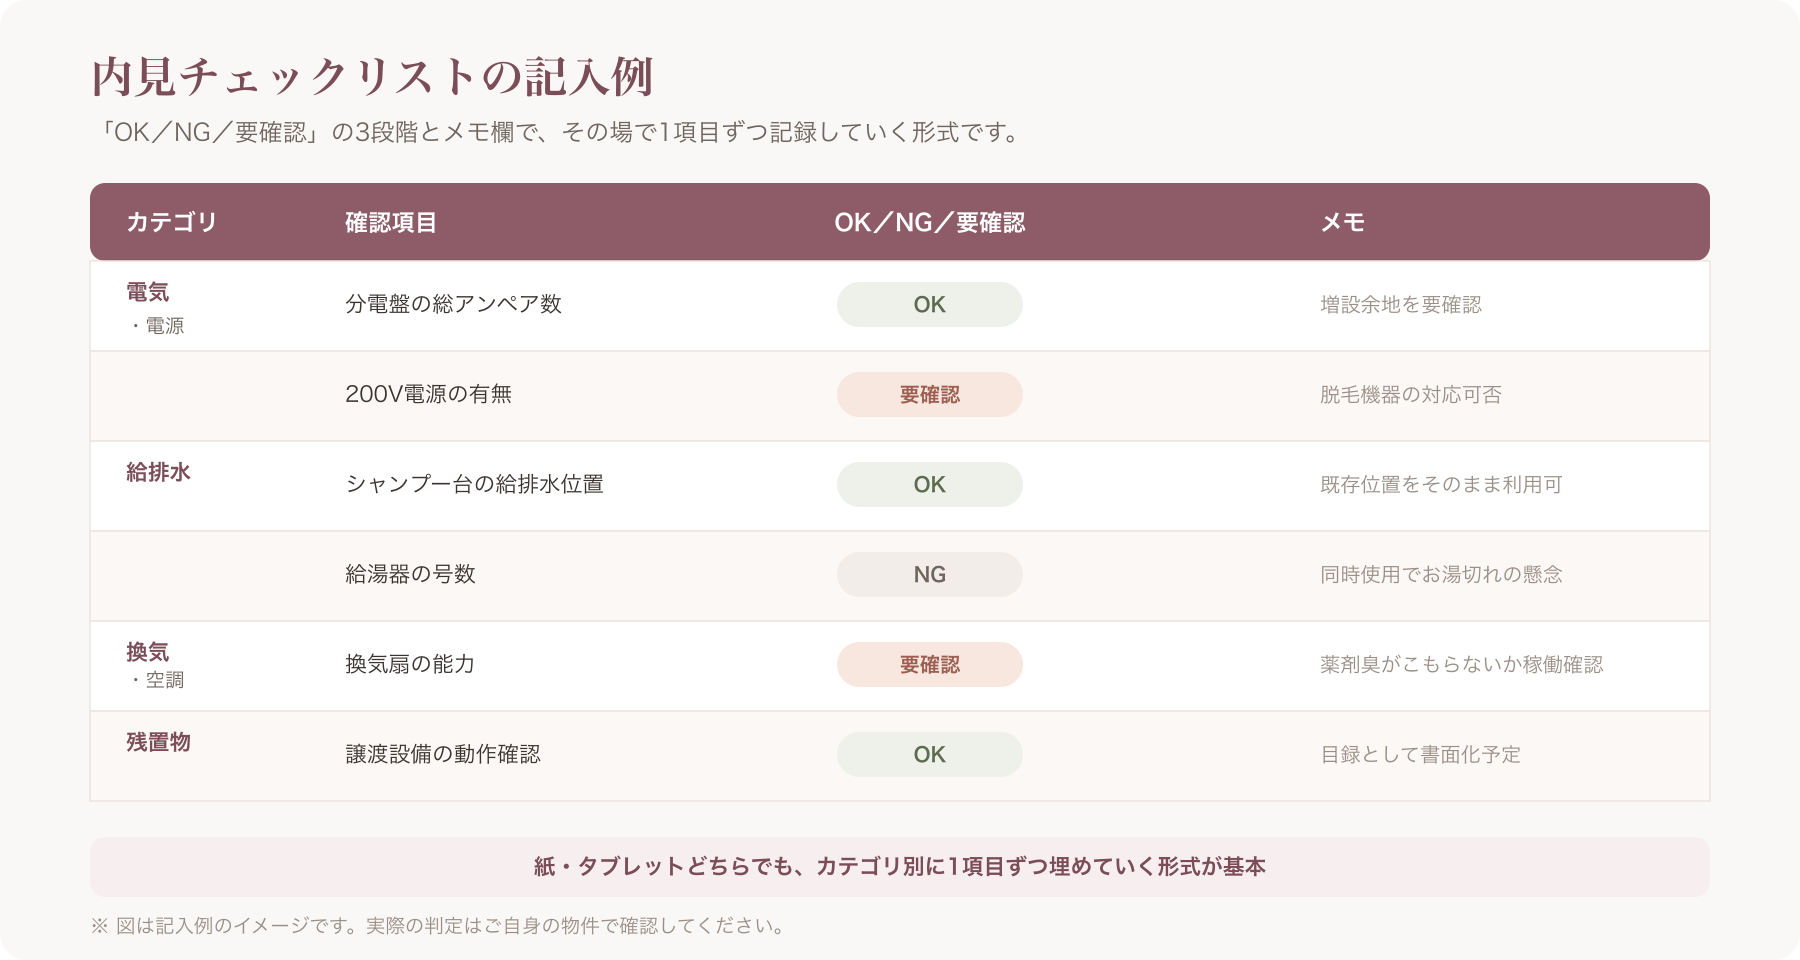Select the 給湯器の号数 item
The height and width of the screenshot is (960, 1800).
coord(411,574)
